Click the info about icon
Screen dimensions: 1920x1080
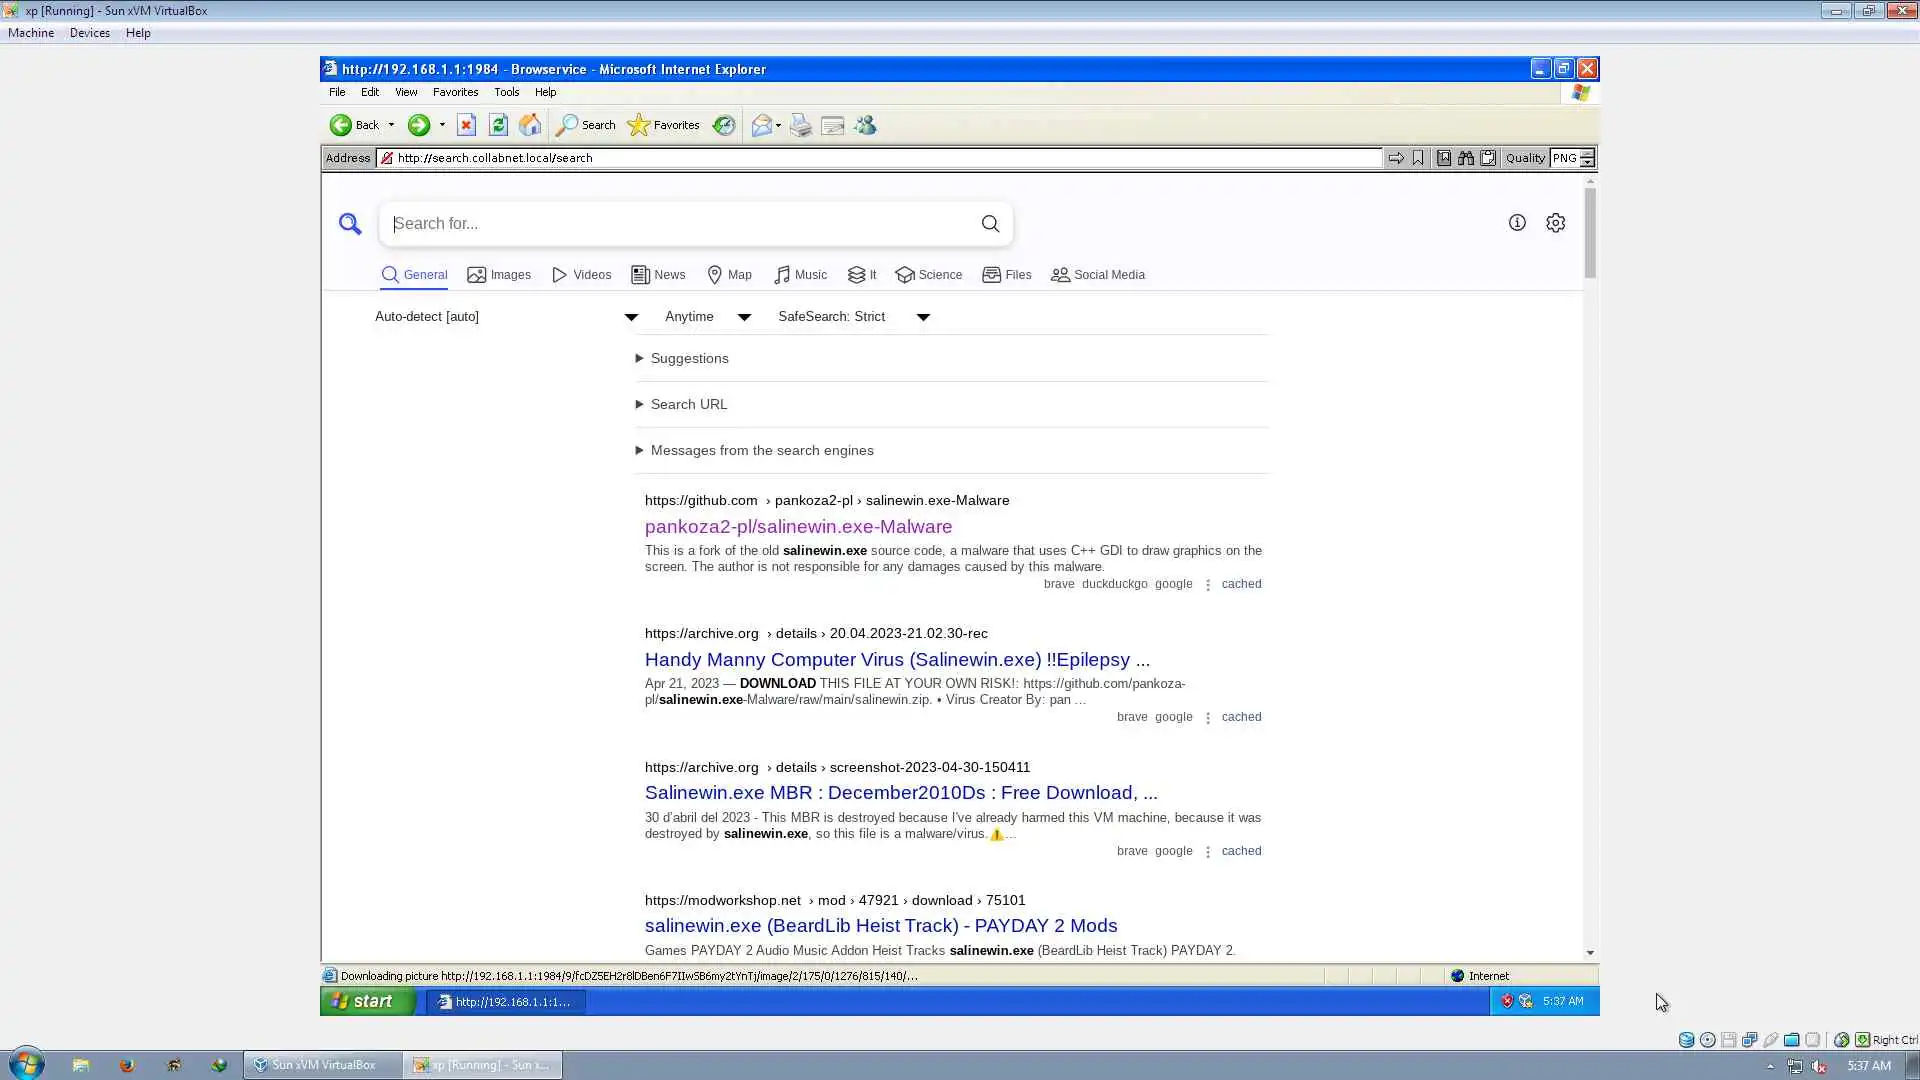pos(1517,223)
